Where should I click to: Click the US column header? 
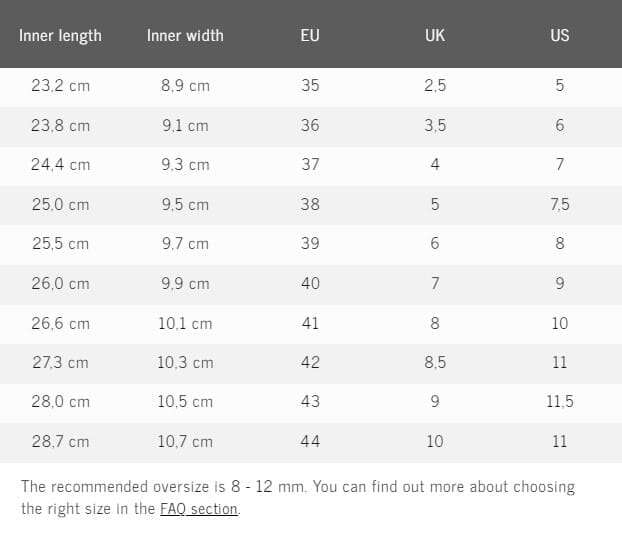[560, 35]
